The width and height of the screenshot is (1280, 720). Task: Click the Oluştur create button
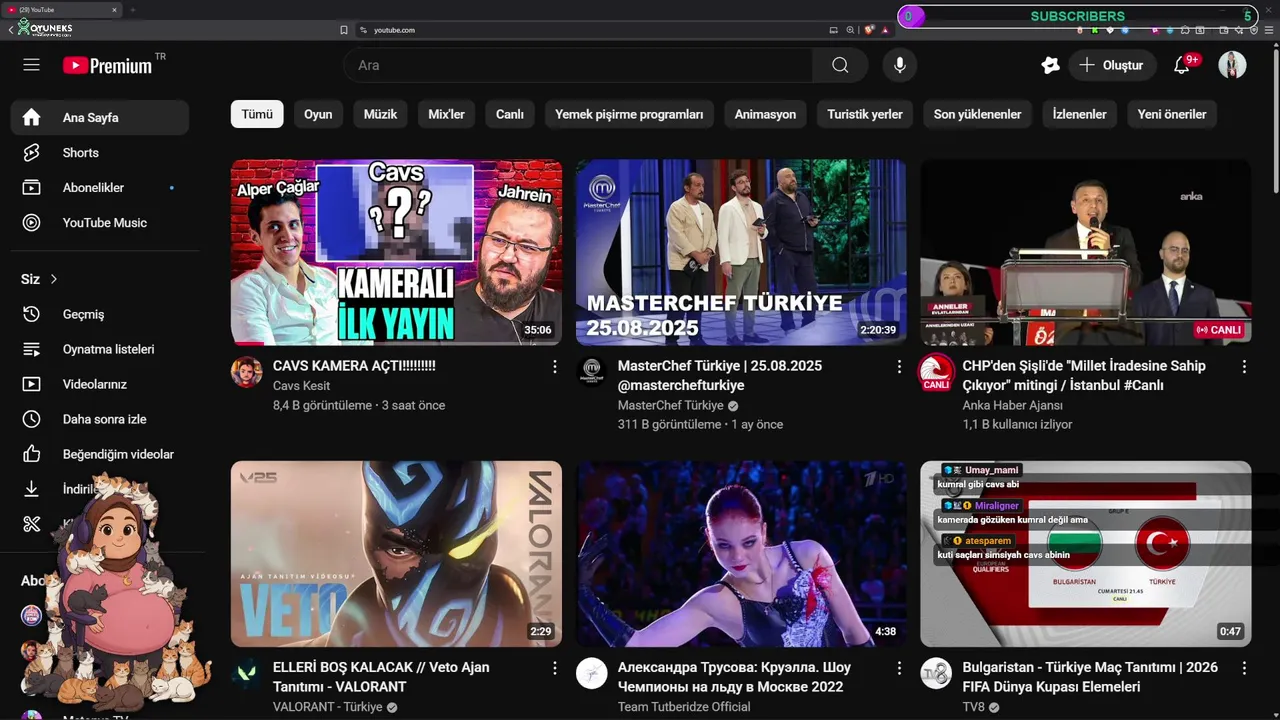pyautogui.click(x=1112, y=65)
